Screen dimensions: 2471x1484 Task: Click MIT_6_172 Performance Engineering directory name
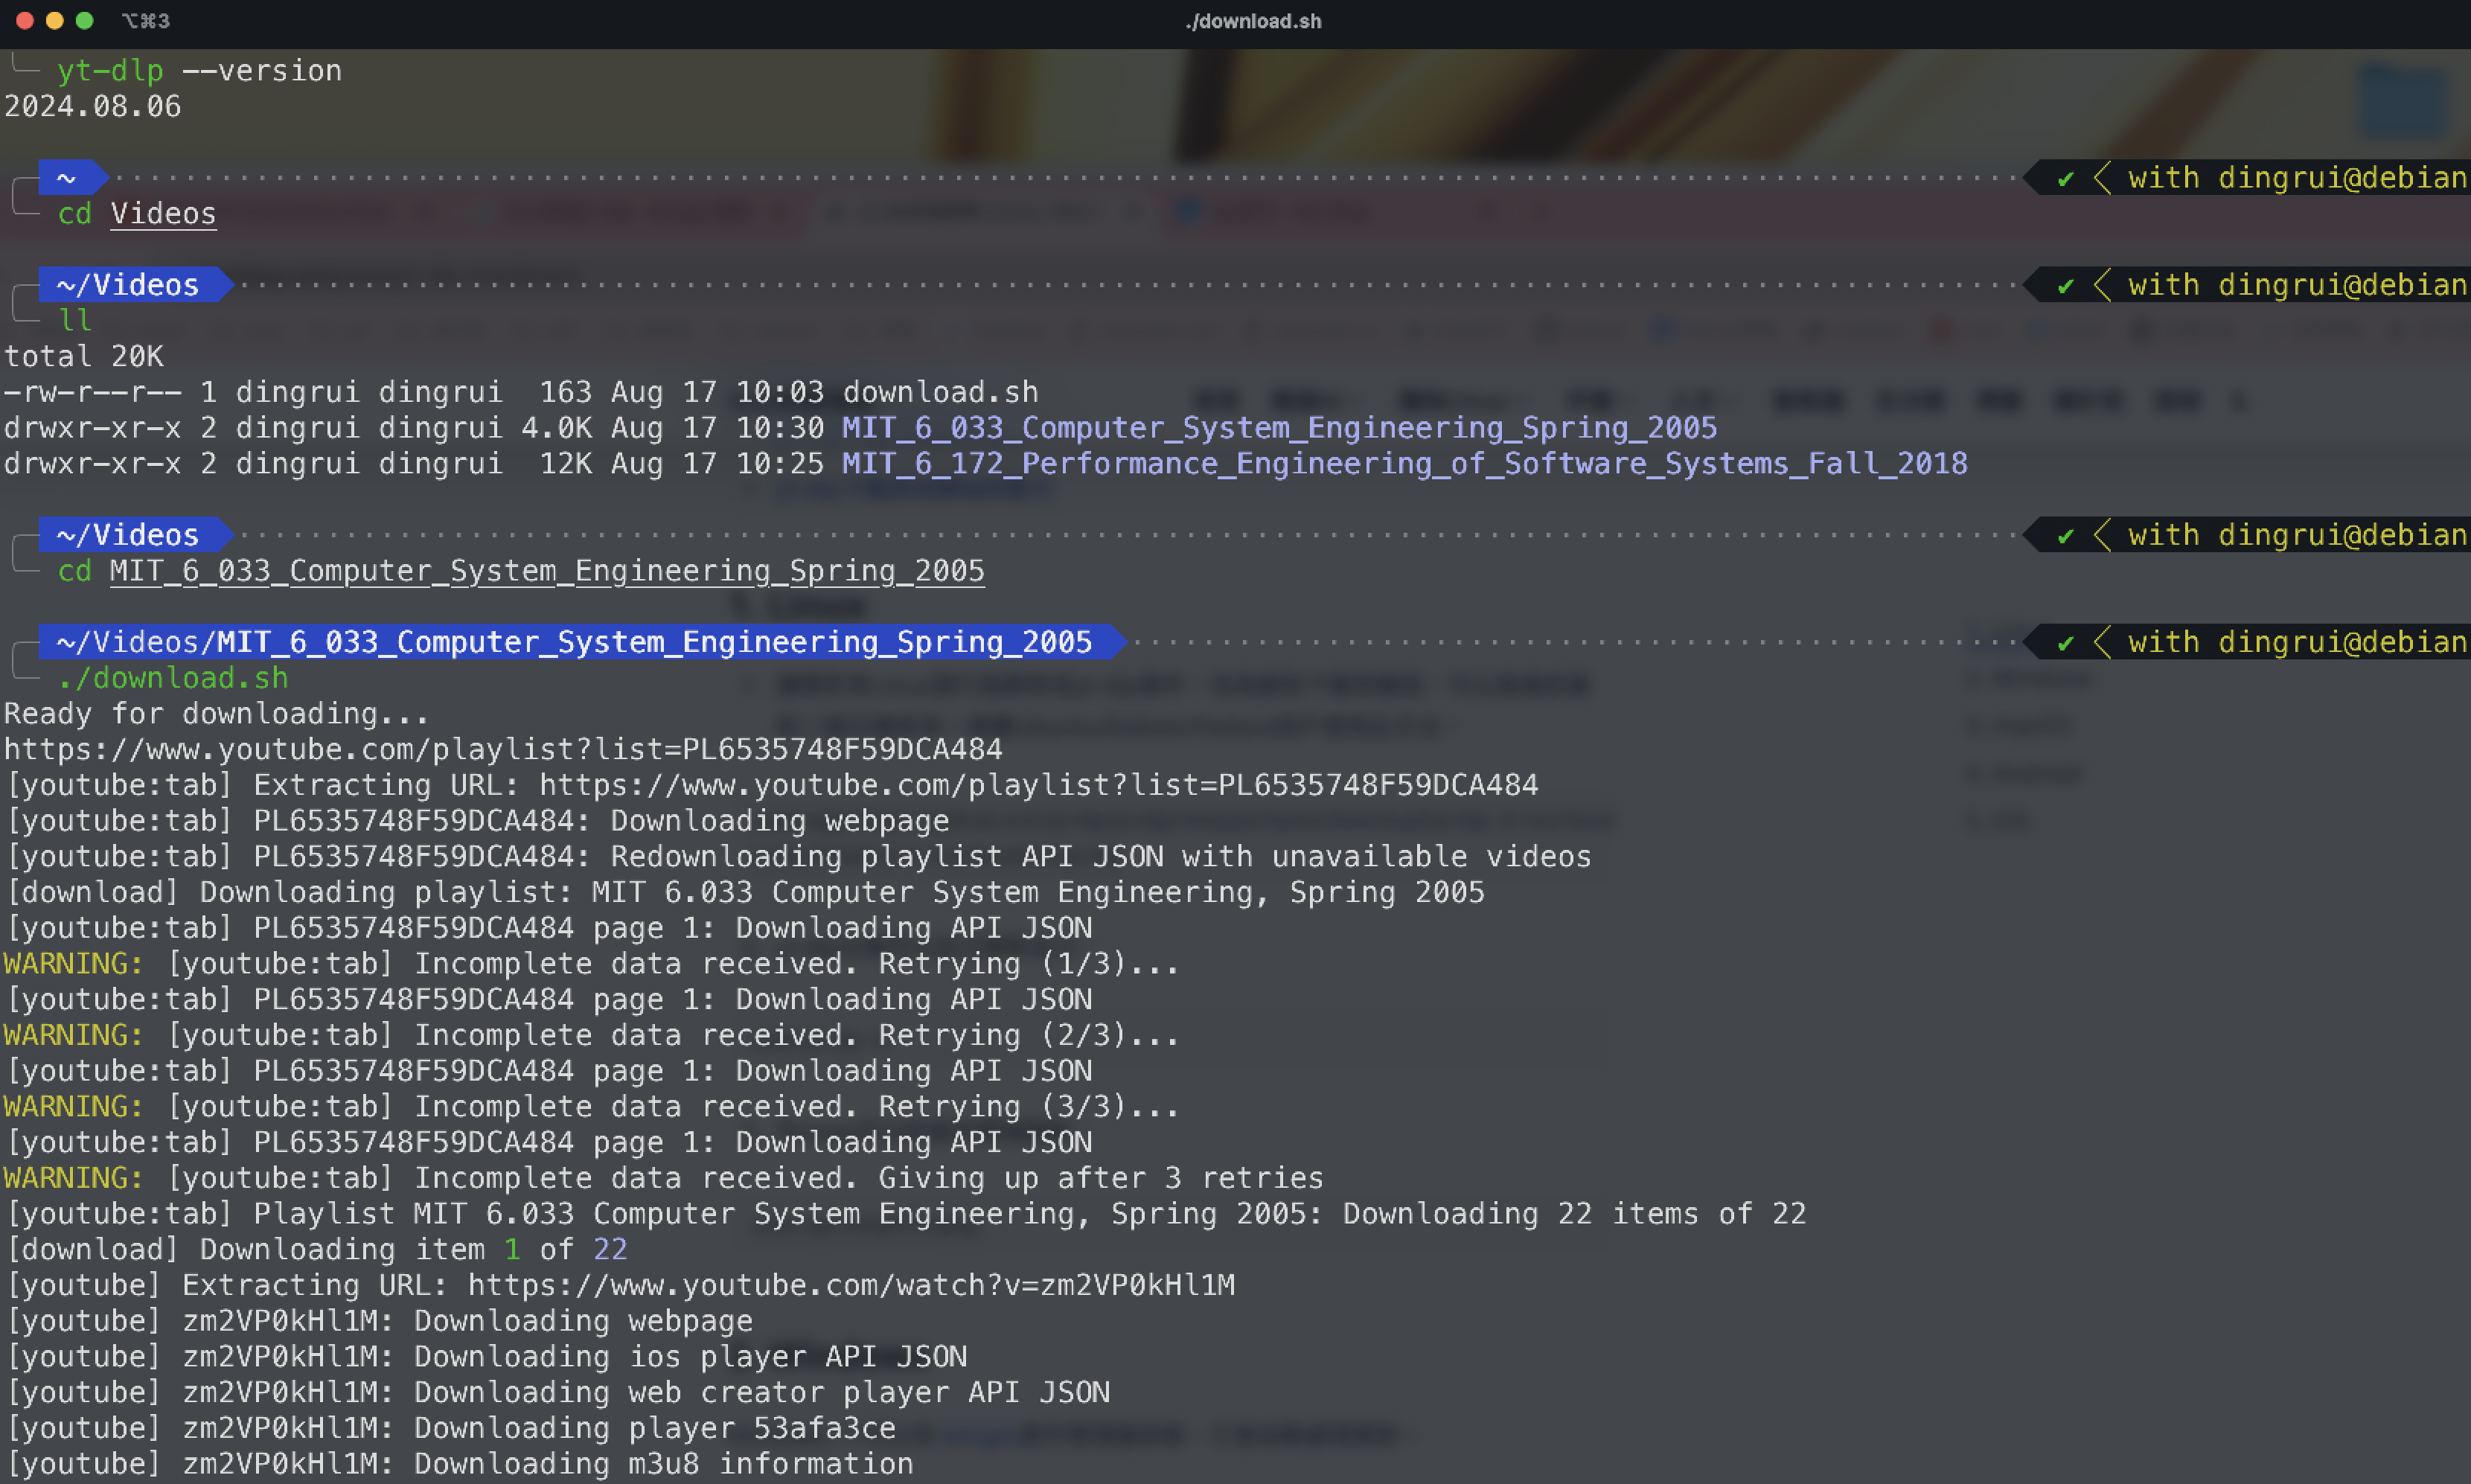point(1404,464)
